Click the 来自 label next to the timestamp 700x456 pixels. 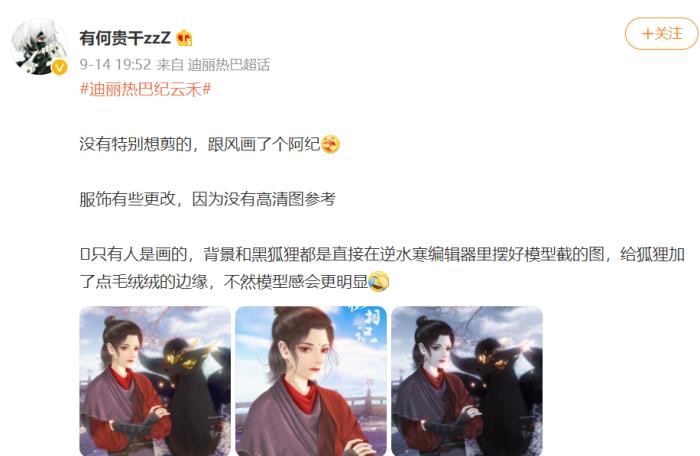[x=170, y=65]
